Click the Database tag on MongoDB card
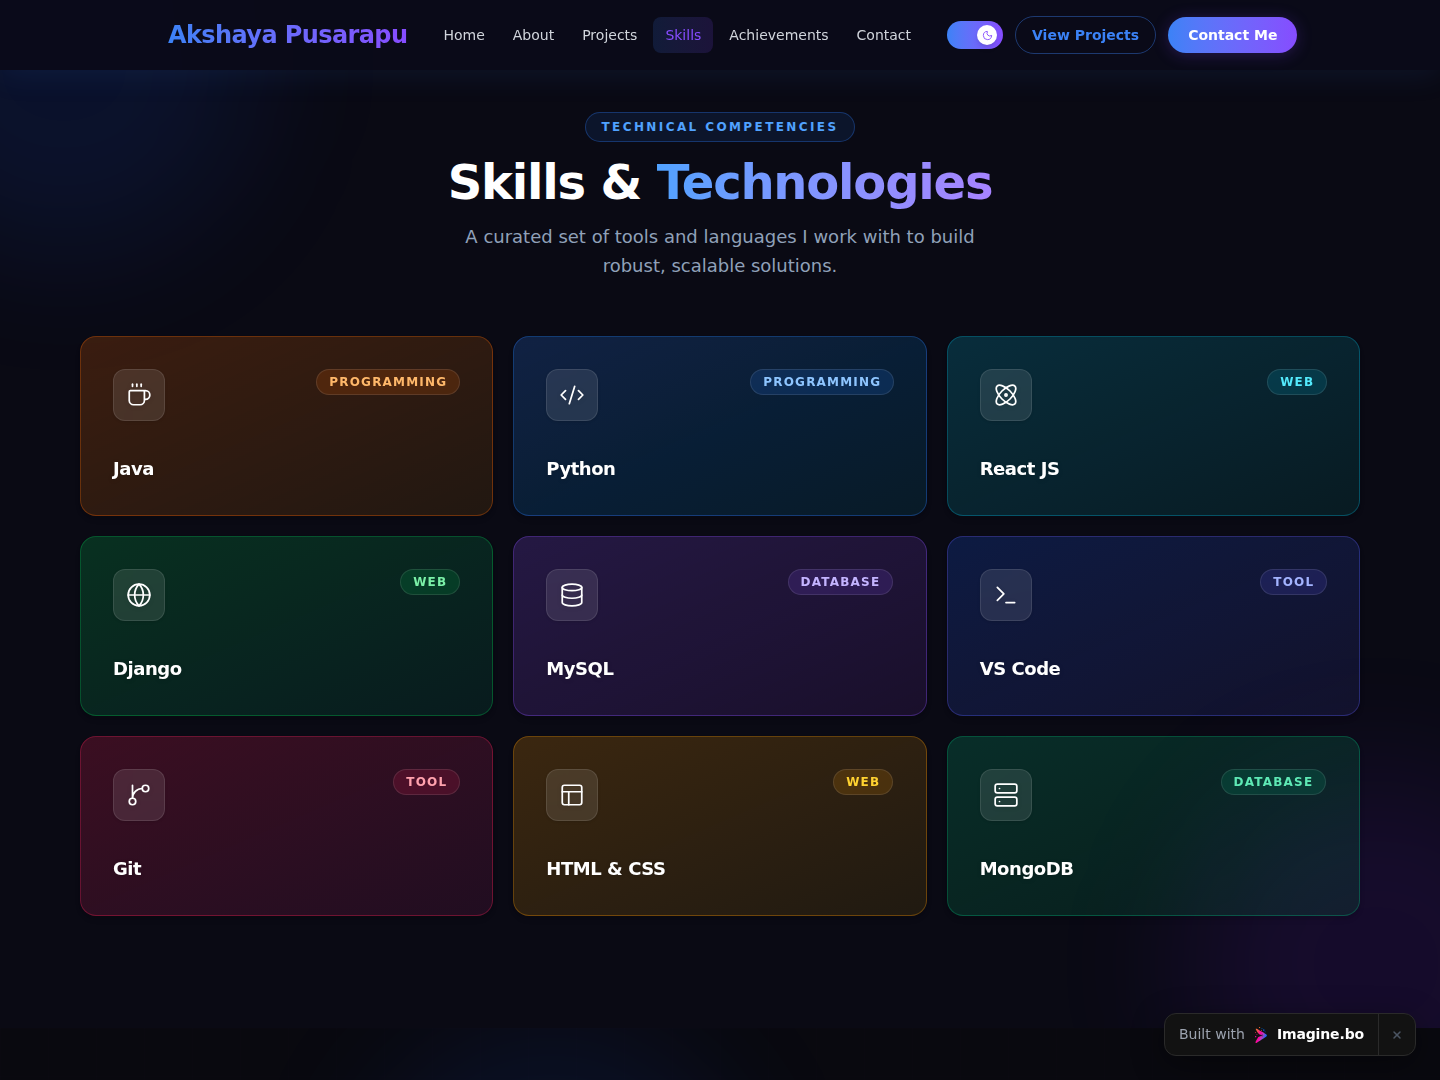Image resolution: width=1440 pixels, height=1080 pixels. (x=1273, y=782)
